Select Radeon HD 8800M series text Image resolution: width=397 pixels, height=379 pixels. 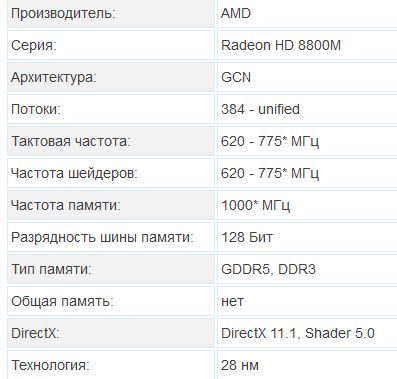click(x=281, y=45)
